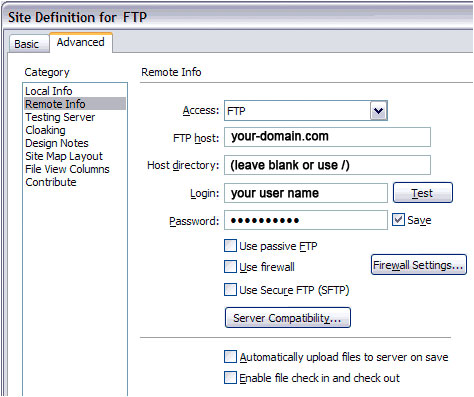Image resolution: width=474 pixels, height=397 pixels.
Task: Click the Test connection button
Action: coord(423,193)
